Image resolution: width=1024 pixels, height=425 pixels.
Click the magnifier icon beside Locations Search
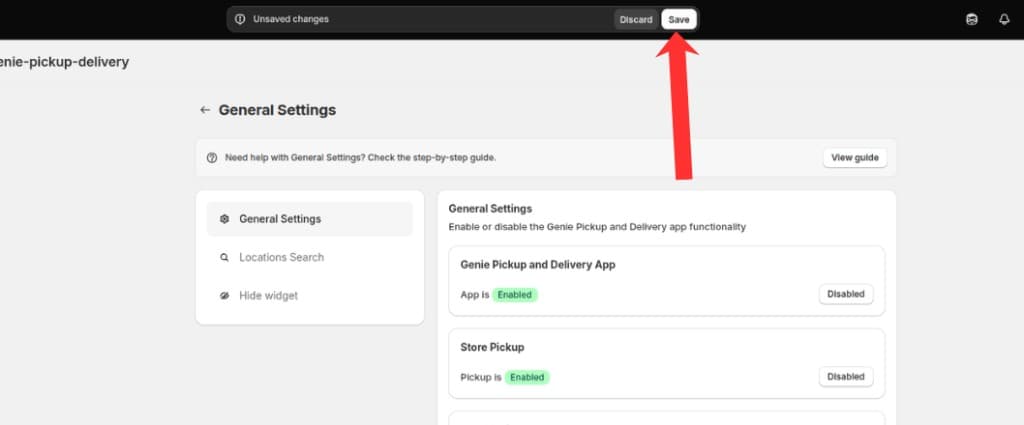[225, 257]
